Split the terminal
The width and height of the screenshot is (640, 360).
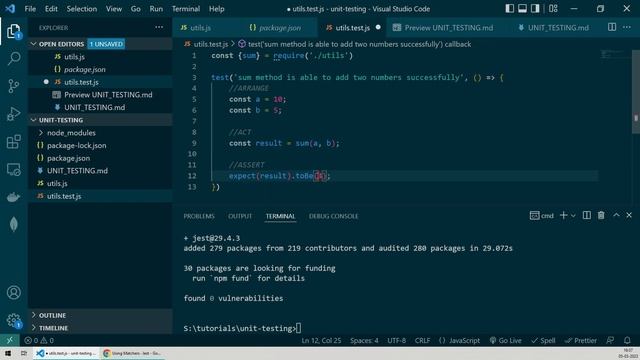[x=587, y=215]
